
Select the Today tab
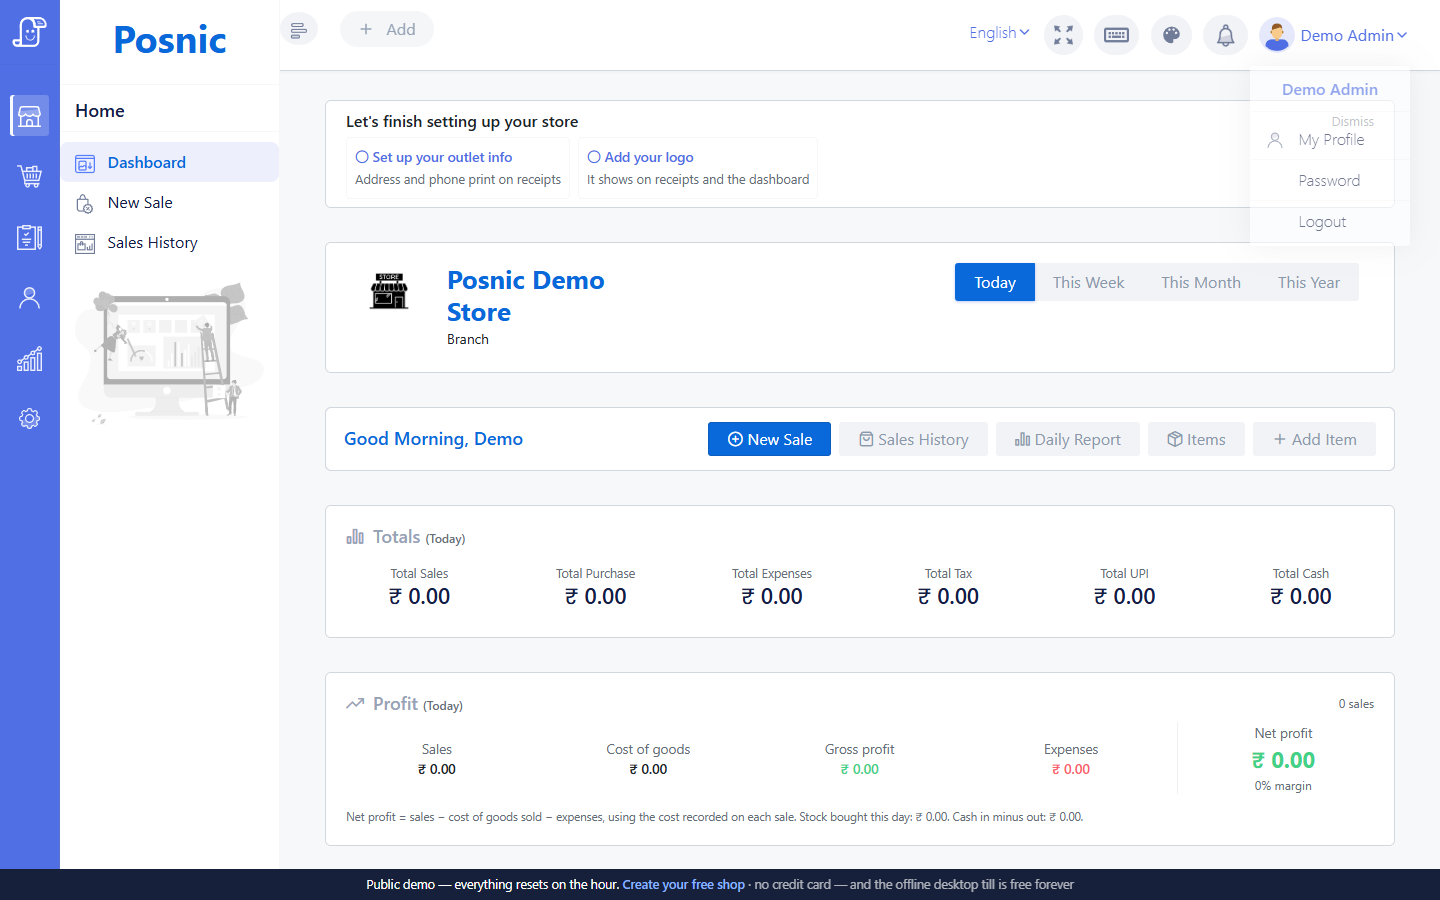[995, 282]
